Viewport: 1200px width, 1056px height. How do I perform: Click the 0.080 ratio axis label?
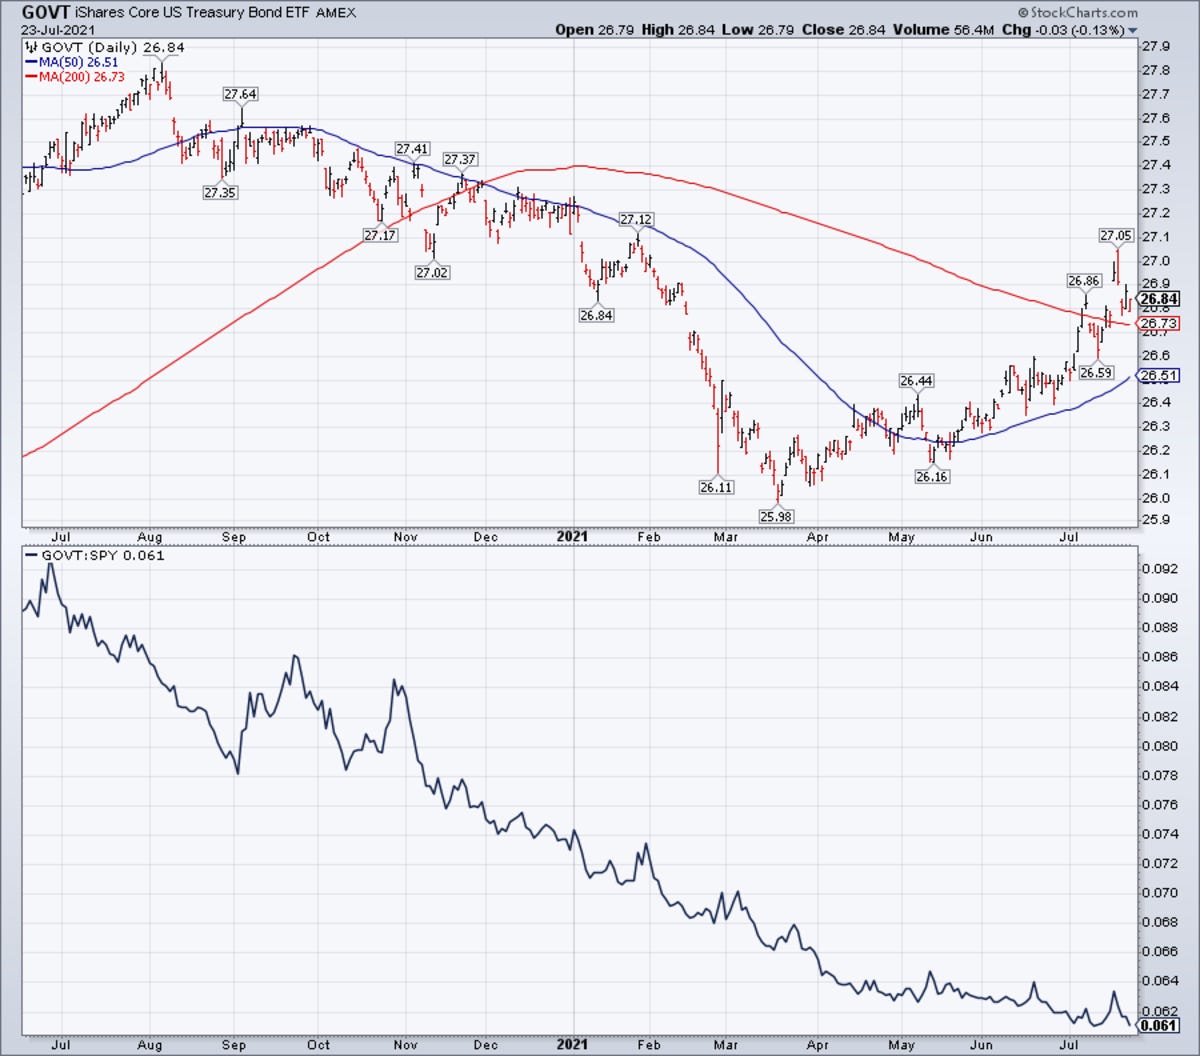[x=1160, y=746]
